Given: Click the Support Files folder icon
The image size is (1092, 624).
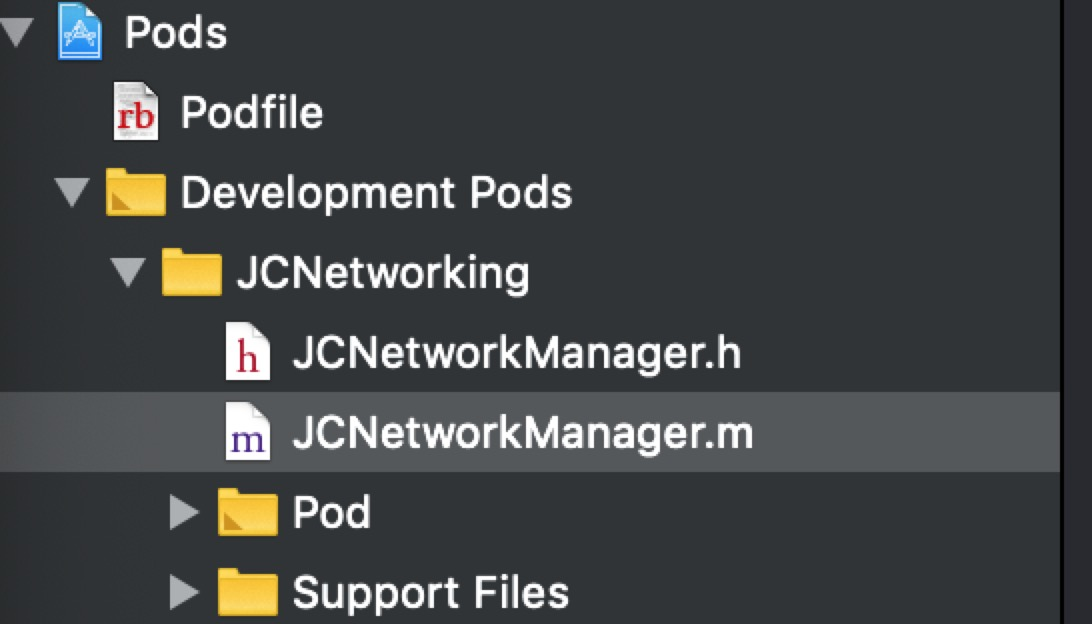Looking at the screenshot, I should tap(247, 592).
